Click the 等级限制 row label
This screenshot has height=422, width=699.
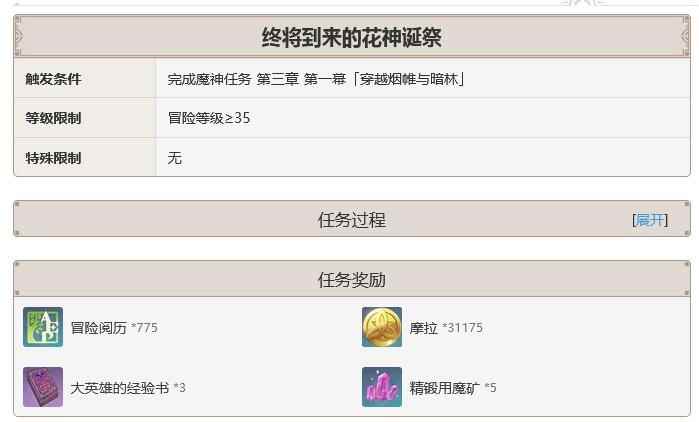(53, 118)
